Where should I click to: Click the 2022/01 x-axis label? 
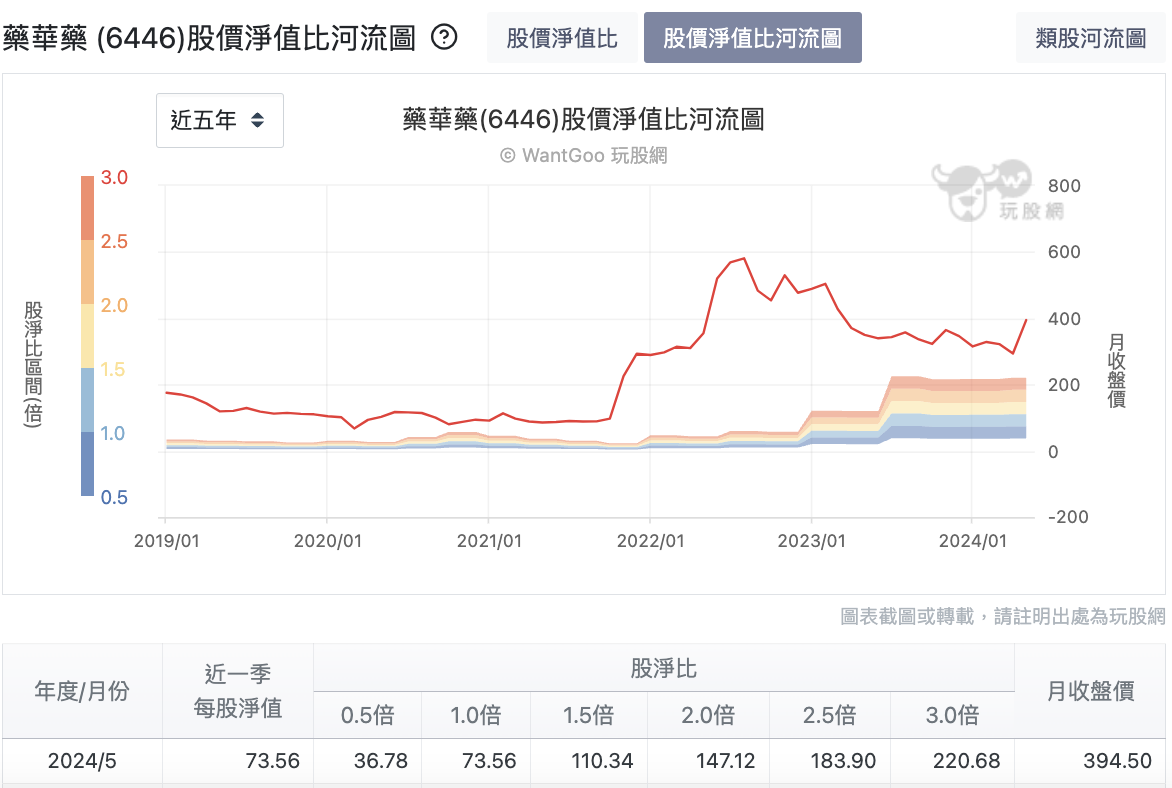(650, 541)
